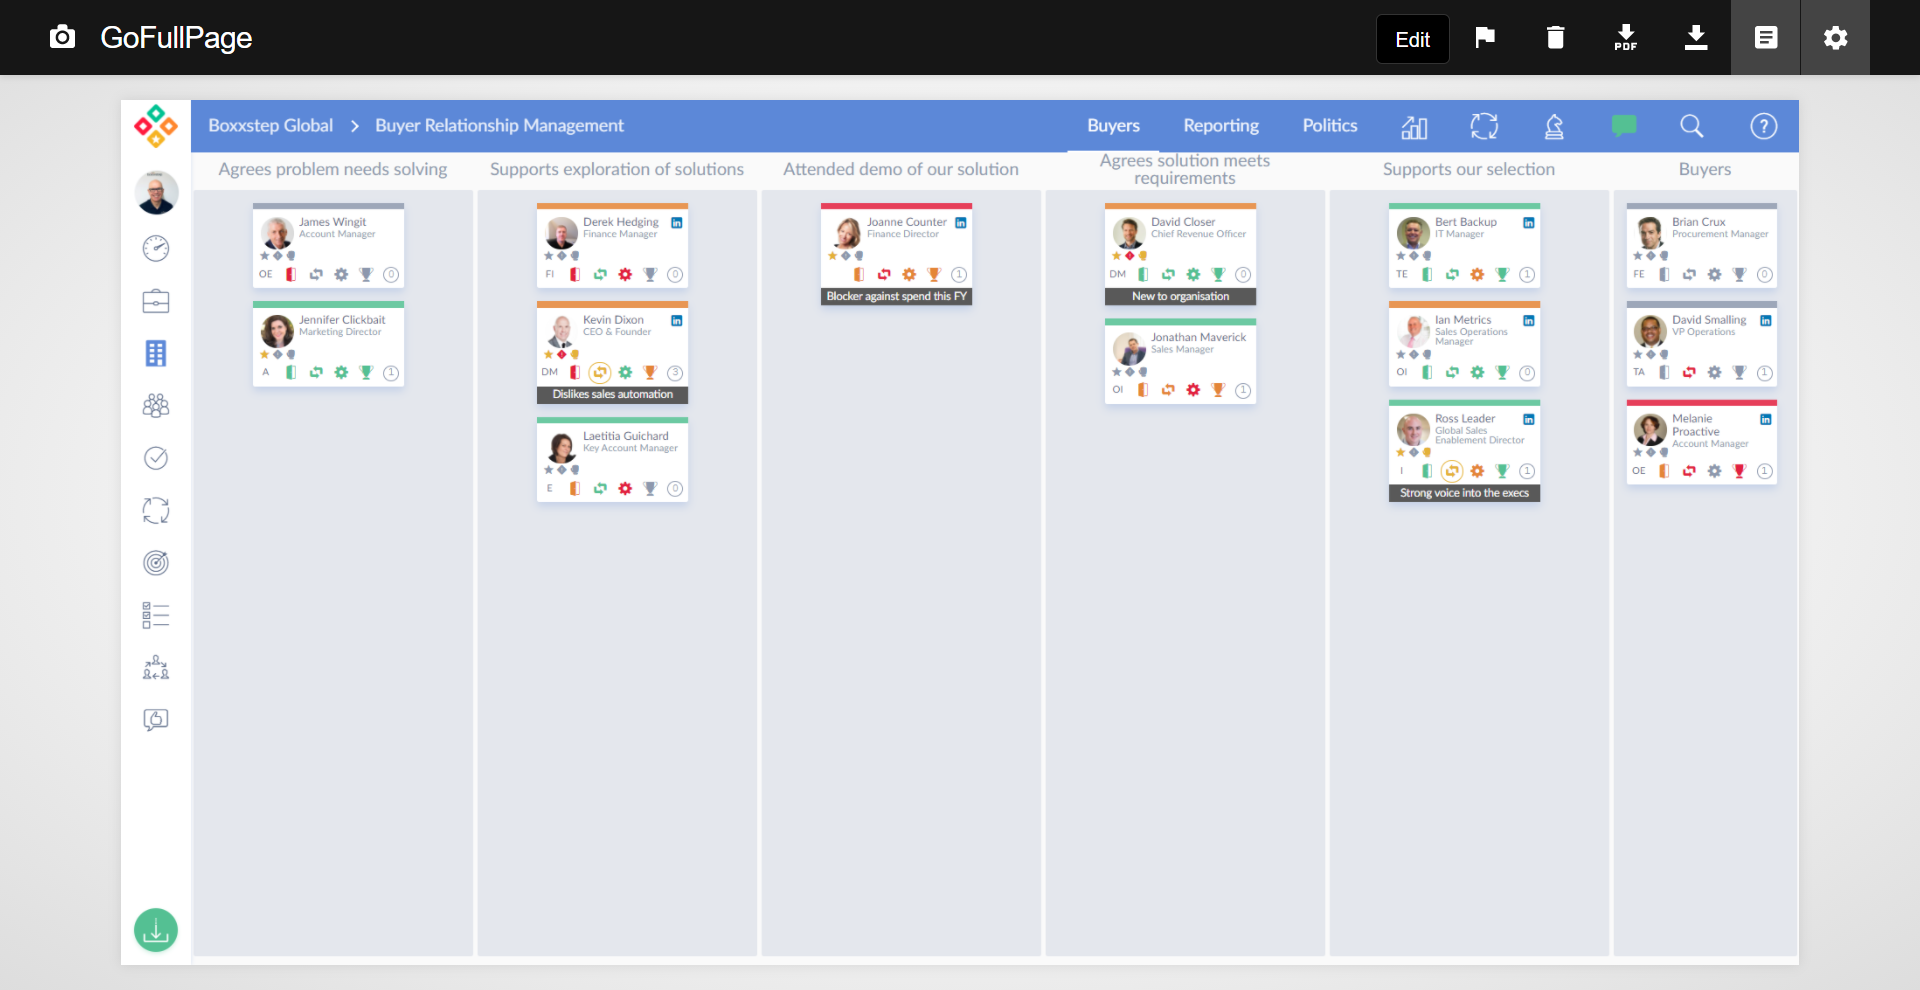Image resolution: width=1920 pixels, height=990 pixels.
Task: Click the briefcase icon in left sidebar
Action: 156,301
